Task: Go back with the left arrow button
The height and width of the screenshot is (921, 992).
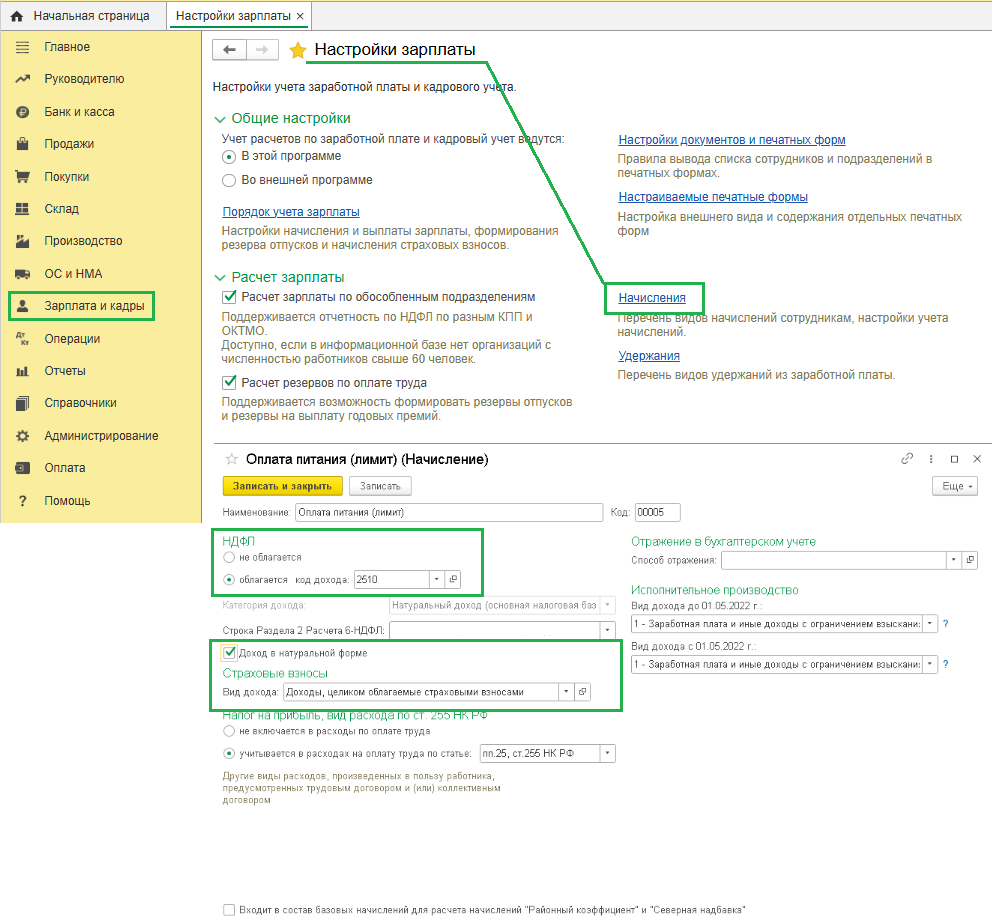Action: (x=229, y=49)
